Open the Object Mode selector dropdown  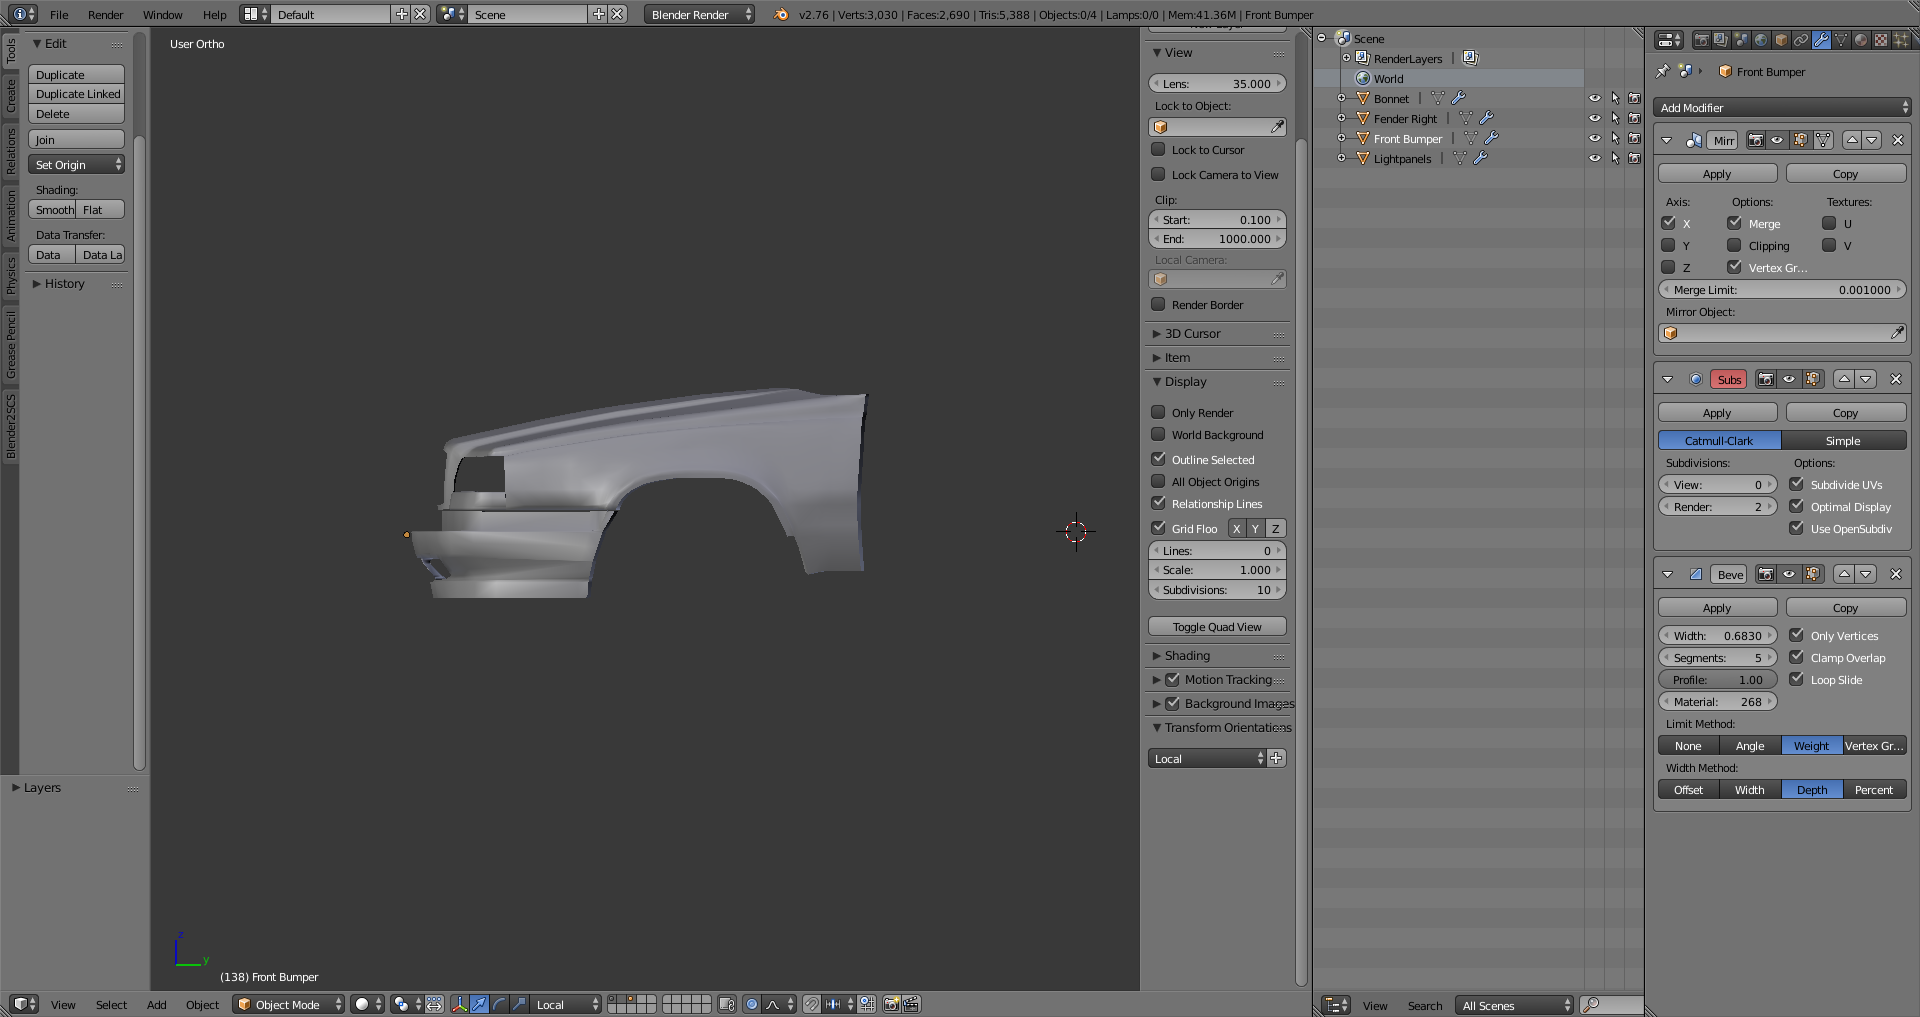point(289,1004)
